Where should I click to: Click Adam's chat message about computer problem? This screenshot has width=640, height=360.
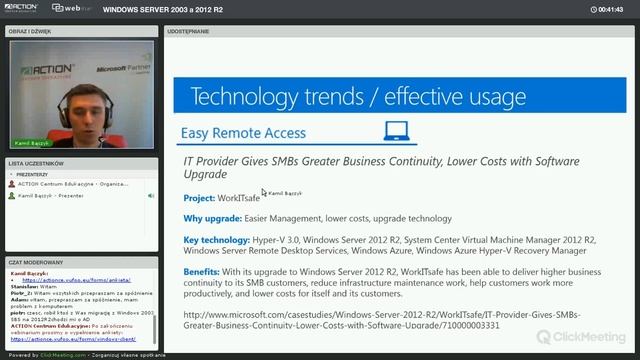point(75,303)
